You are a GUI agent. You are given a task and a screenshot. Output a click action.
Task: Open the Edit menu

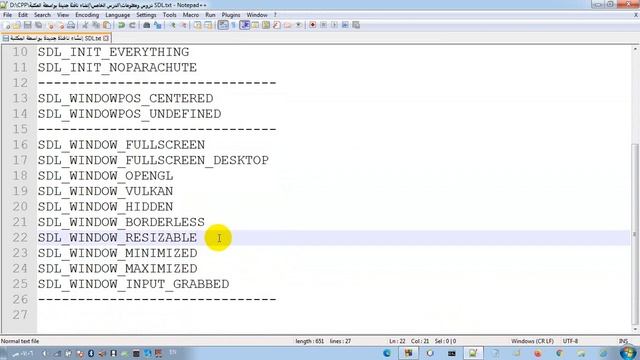coord(23,15)
